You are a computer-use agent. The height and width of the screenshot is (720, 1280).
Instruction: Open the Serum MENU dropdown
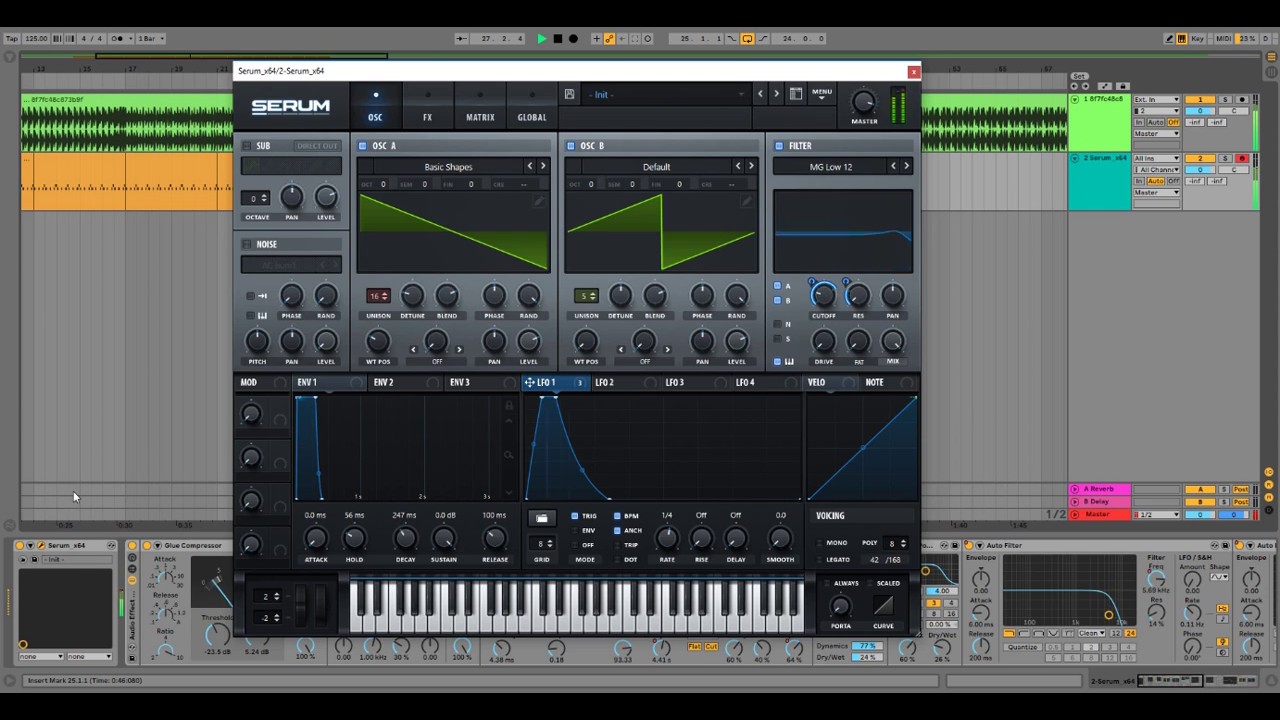click(x=822, y=94)
